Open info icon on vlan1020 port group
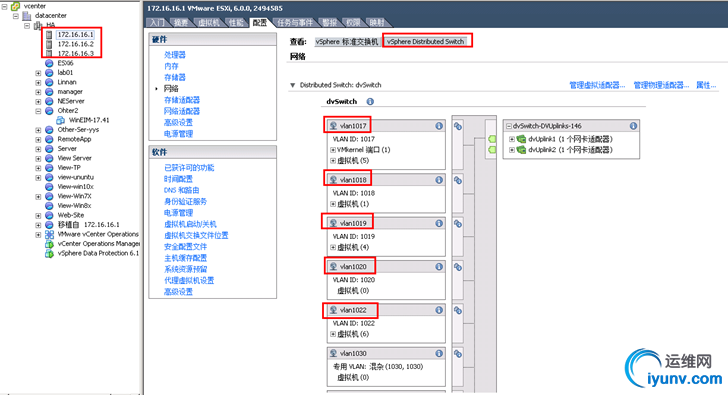This screenshot has width=728, height=395. pyautogui.click(x=439, y=266)
